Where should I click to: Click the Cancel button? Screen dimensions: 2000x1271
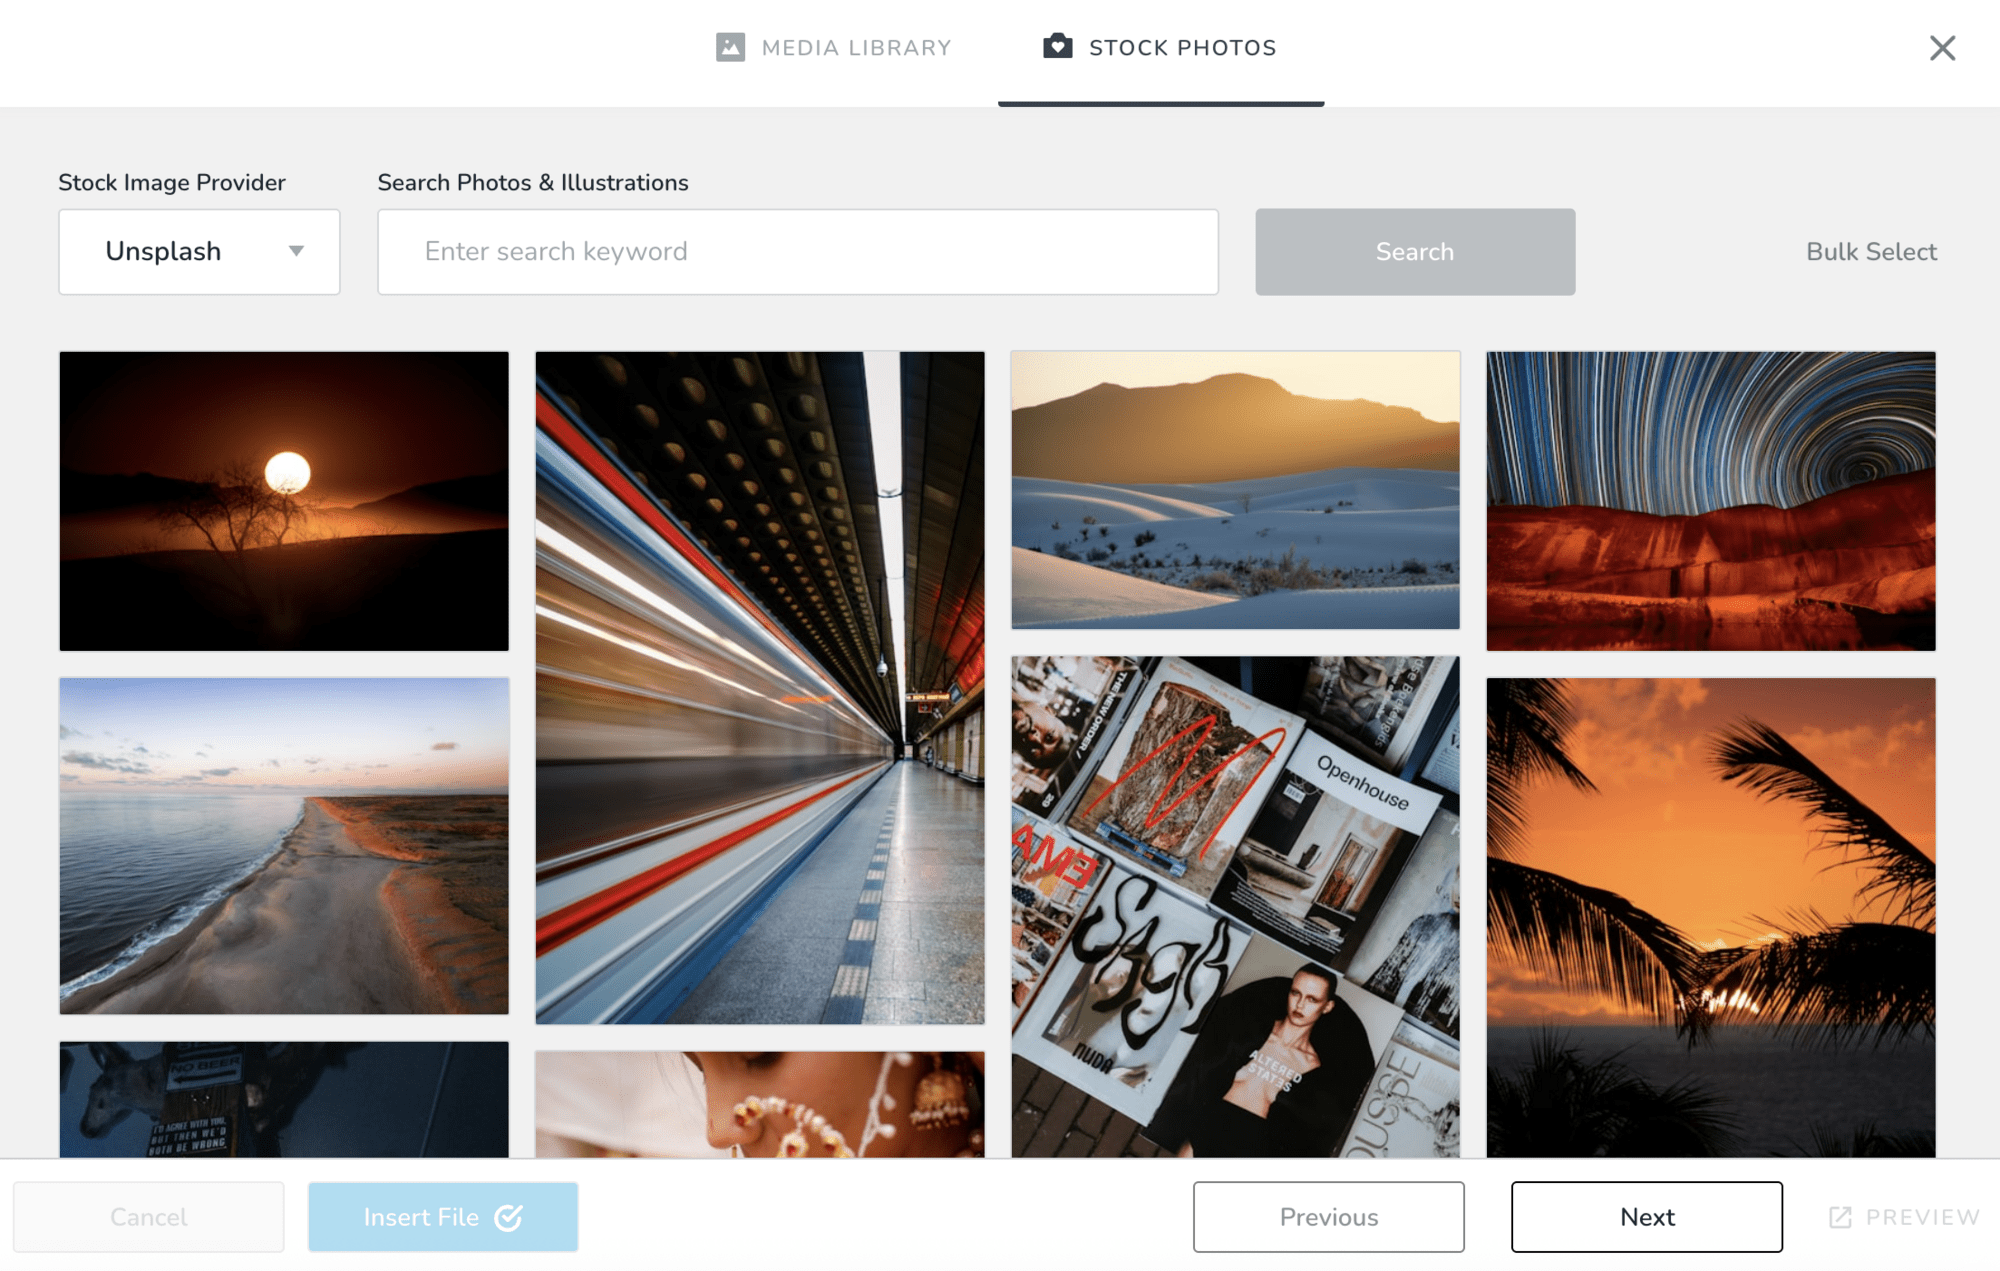[x=149, y=1217]
